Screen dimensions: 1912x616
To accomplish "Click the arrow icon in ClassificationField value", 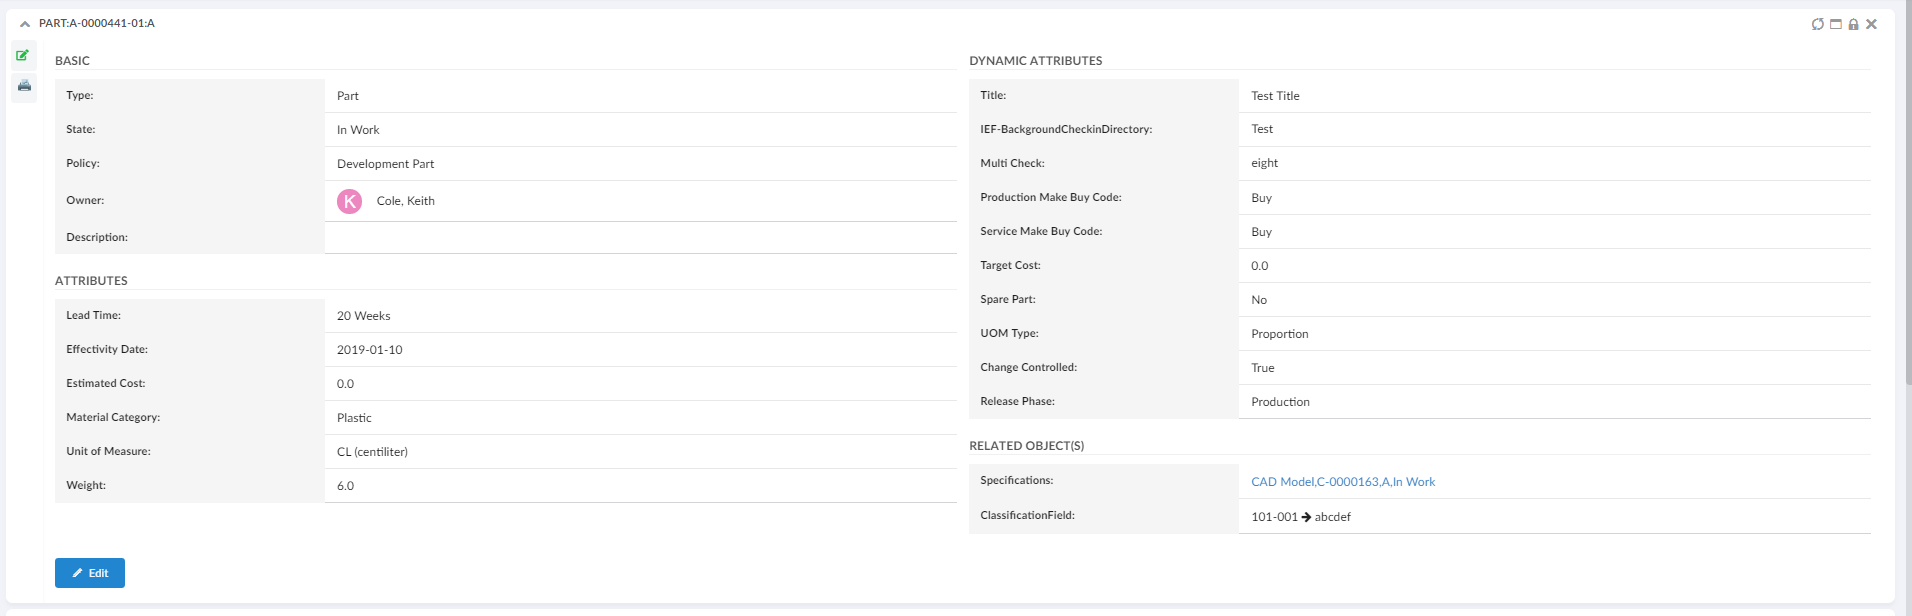I will click(x=1306, y=517).
